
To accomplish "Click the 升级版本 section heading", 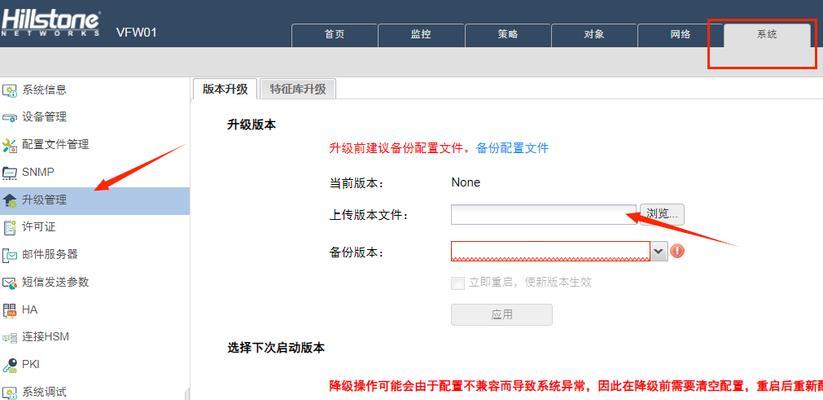I will pyautogui.click(x=251, y=124).
